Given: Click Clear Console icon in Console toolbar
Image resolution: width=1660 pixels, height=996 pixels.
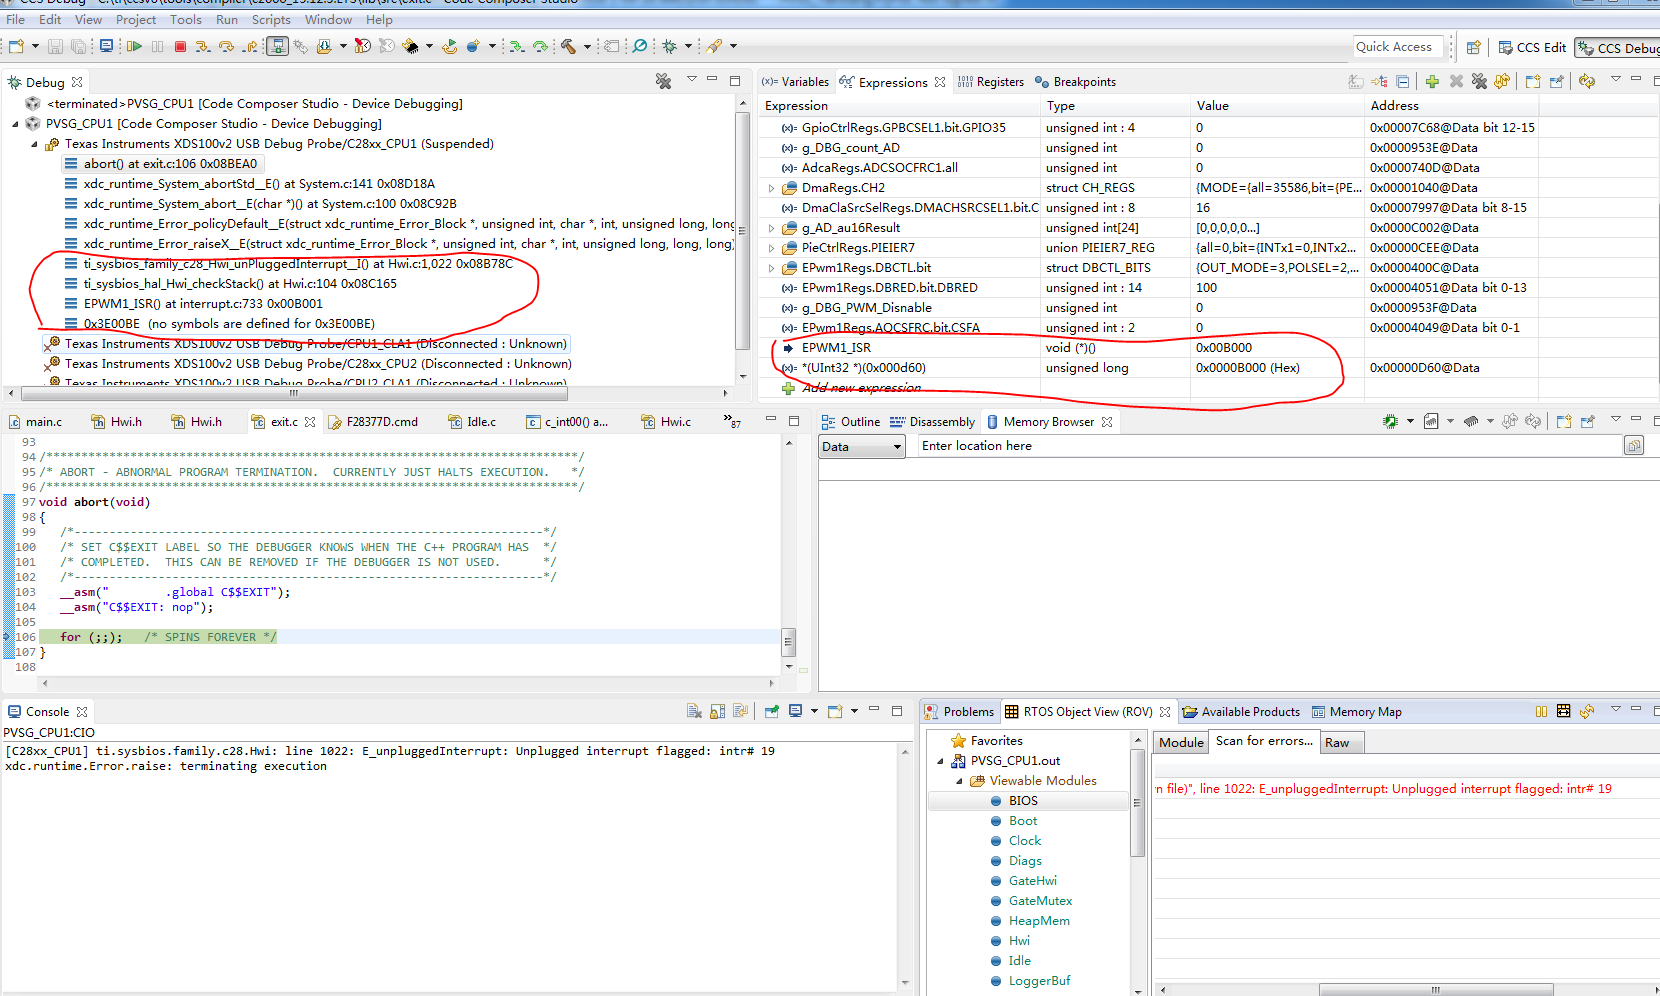Looking at the screenshot, I should [694, 711].
